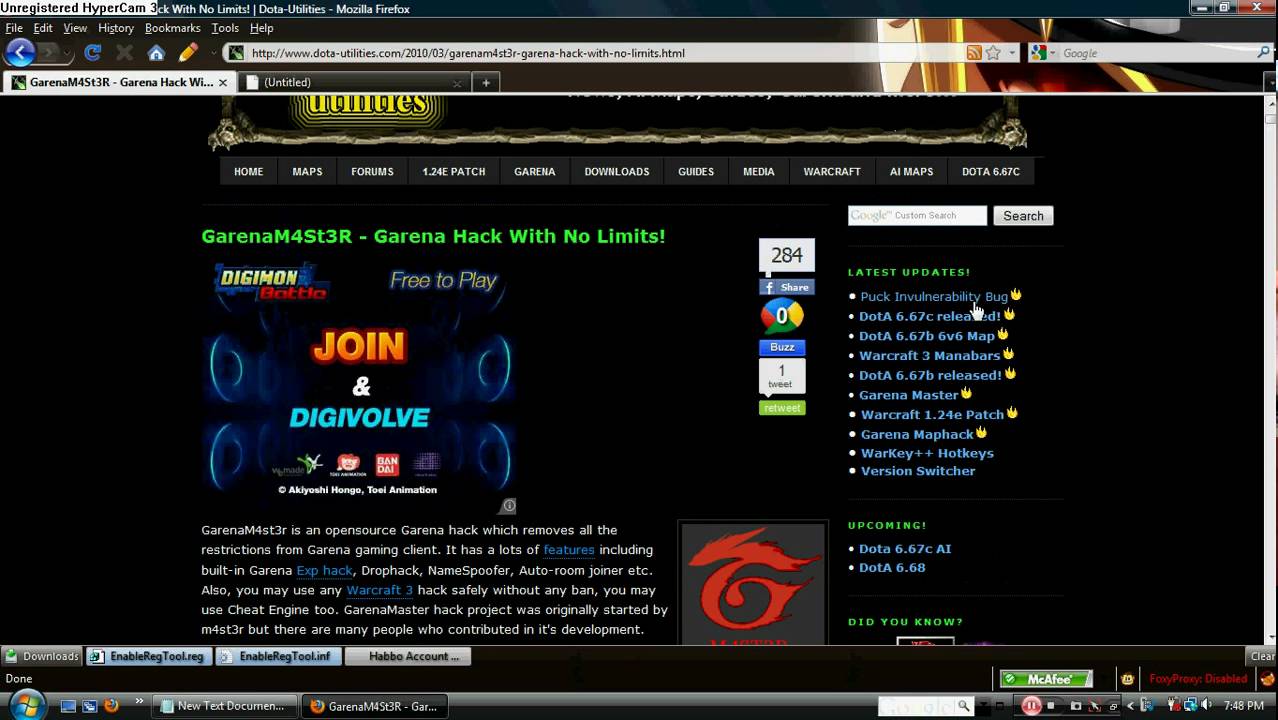Open GUIDES in the navigation bar
Viewport: 1278px width, 720px height.
point(696,172)
